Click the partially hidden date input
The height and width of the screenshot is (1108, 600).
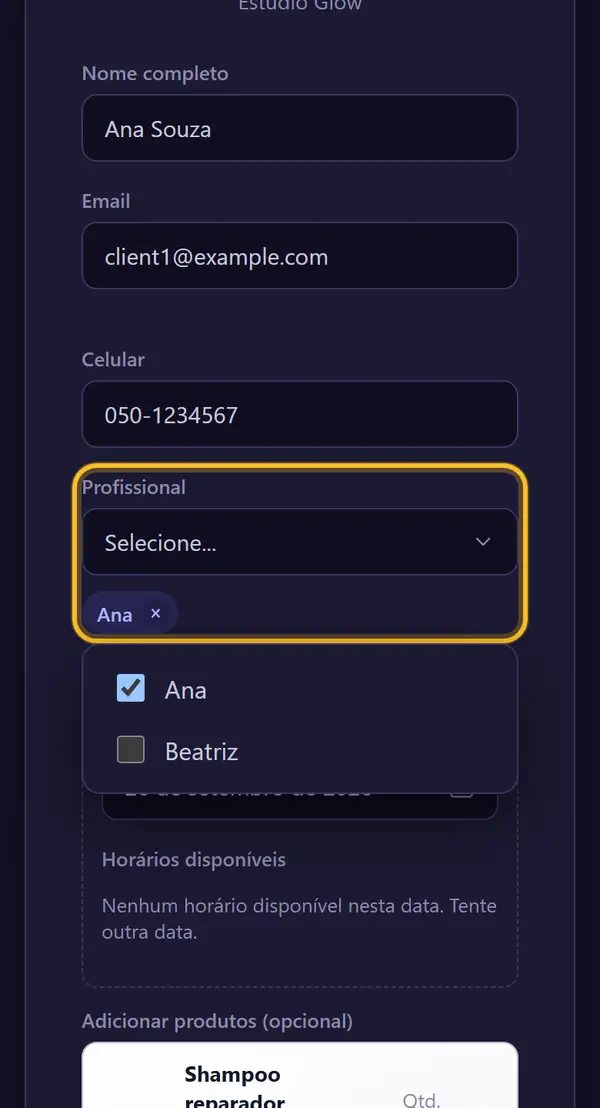(x=300, y=806)
